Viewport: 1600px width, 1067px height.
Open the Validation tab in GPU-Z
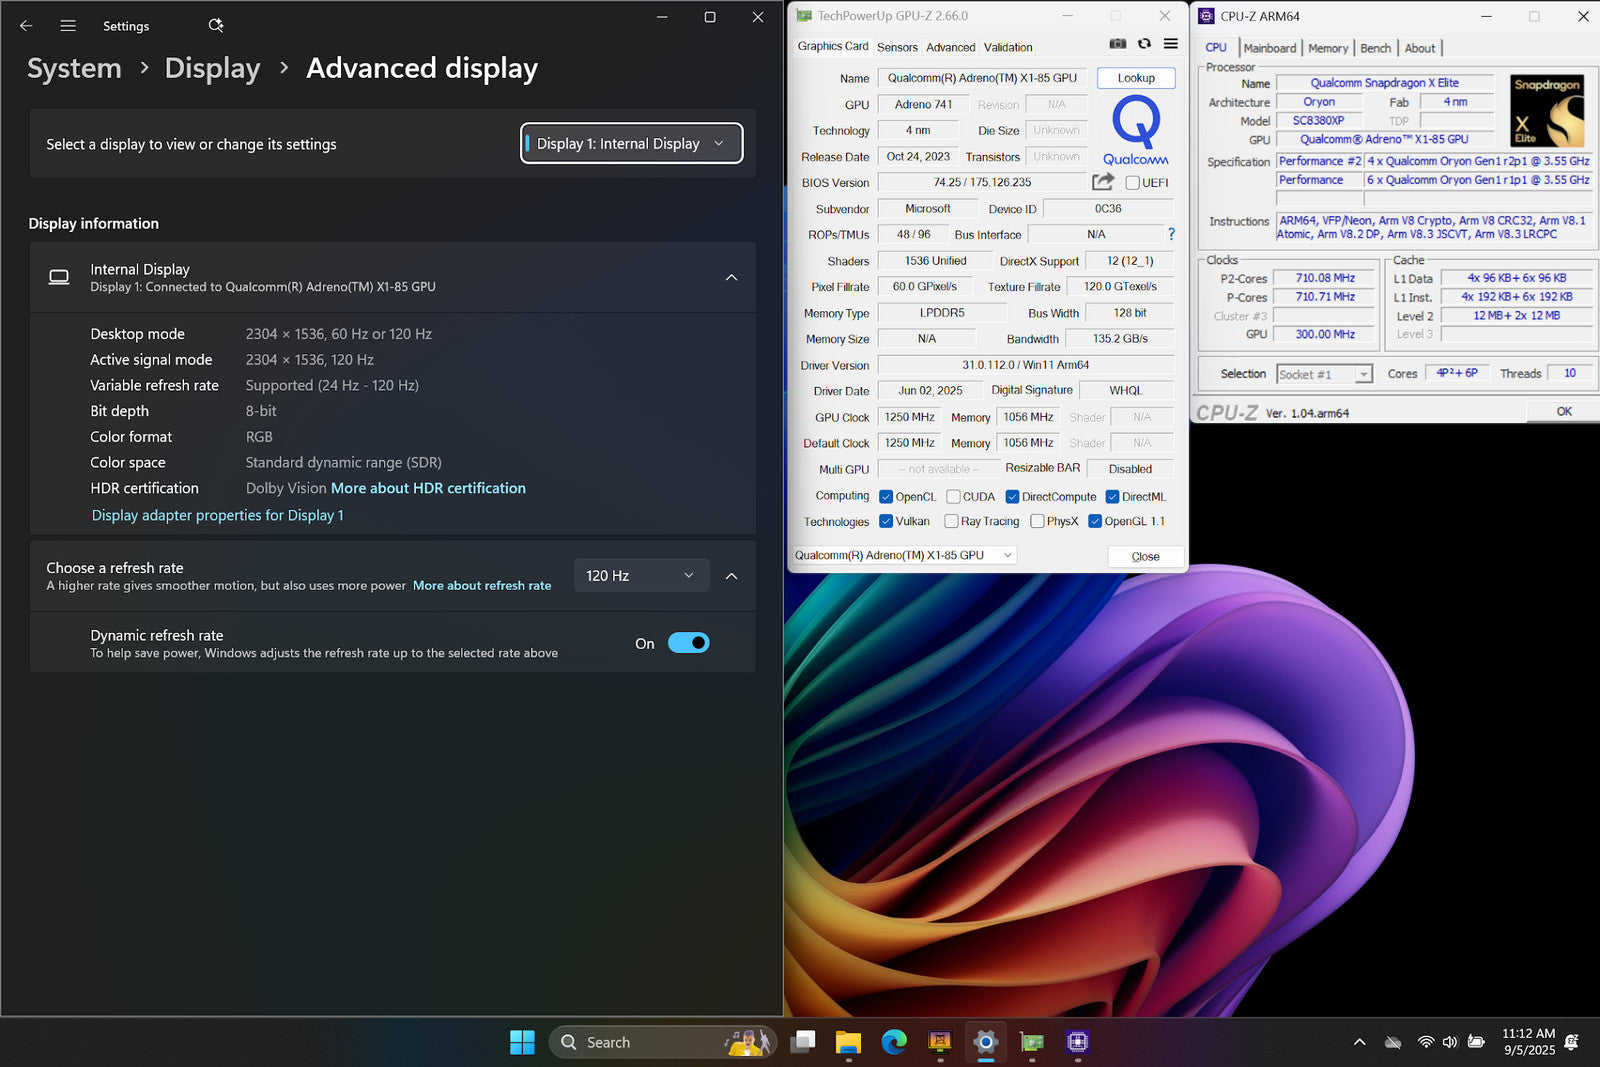[1008, 47]
